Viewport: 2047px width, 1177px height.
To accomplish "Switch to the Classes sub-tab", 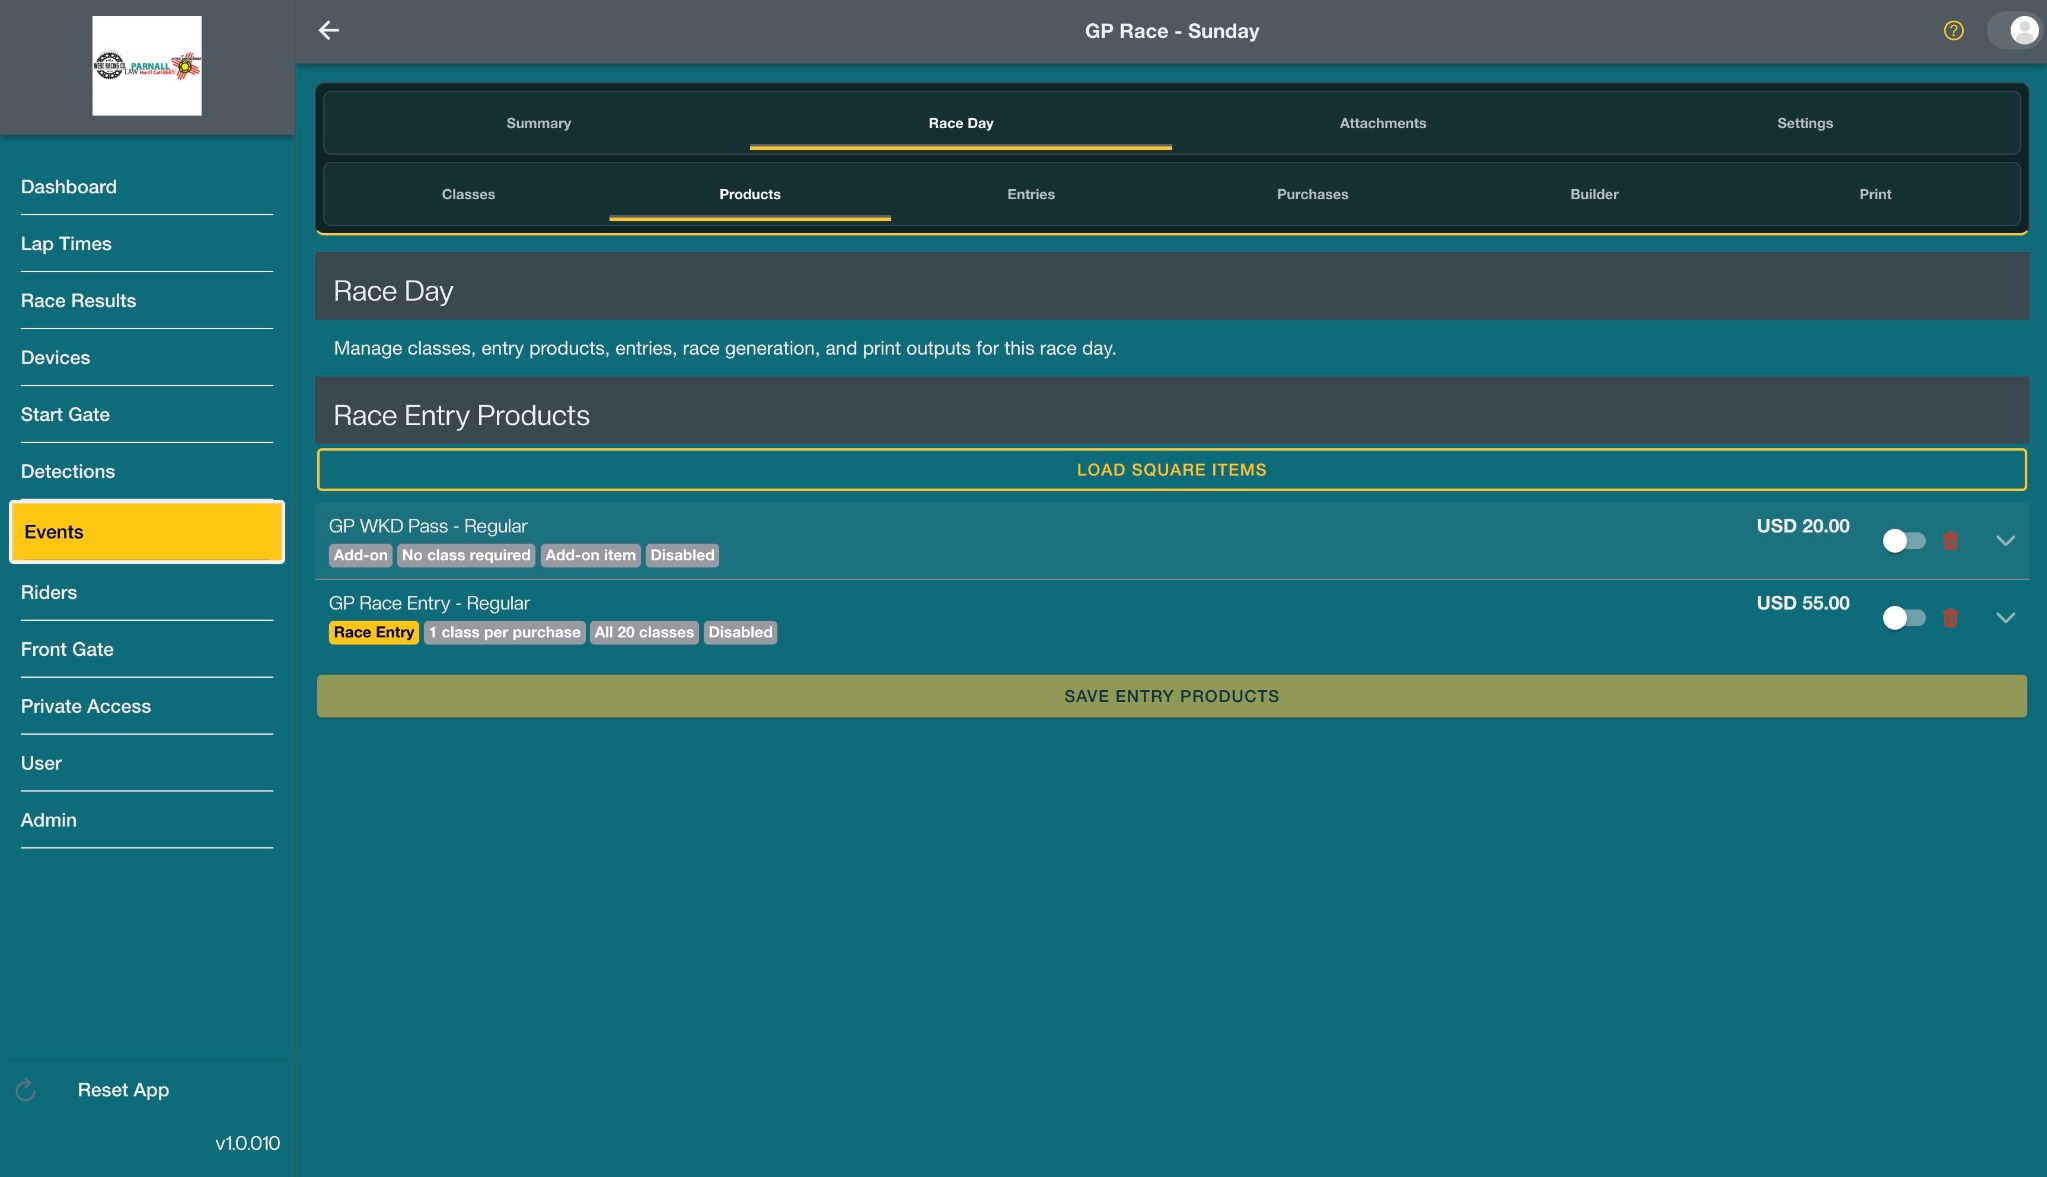I will pyautogui.click(x=469, y=194).
